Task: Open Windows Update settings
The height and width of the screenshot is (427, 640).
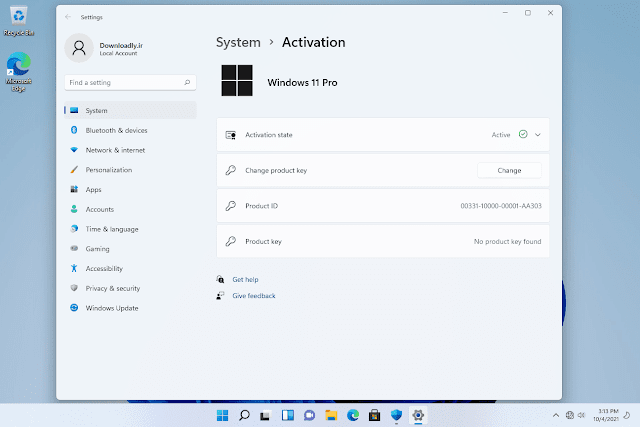Action: 130,308
